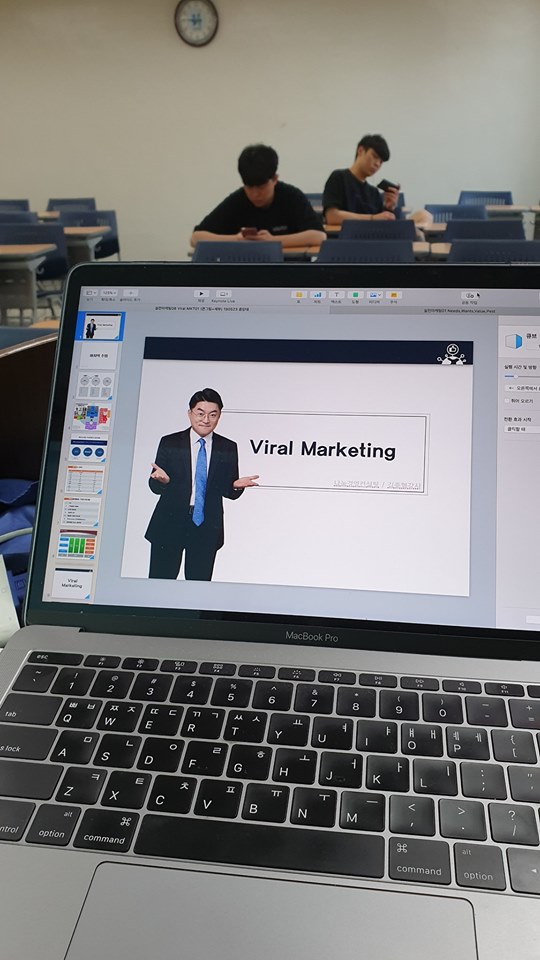The image size is (540, 960).
Task: Open Keynote Live from the toolbar
Action: tap(223, 294)
